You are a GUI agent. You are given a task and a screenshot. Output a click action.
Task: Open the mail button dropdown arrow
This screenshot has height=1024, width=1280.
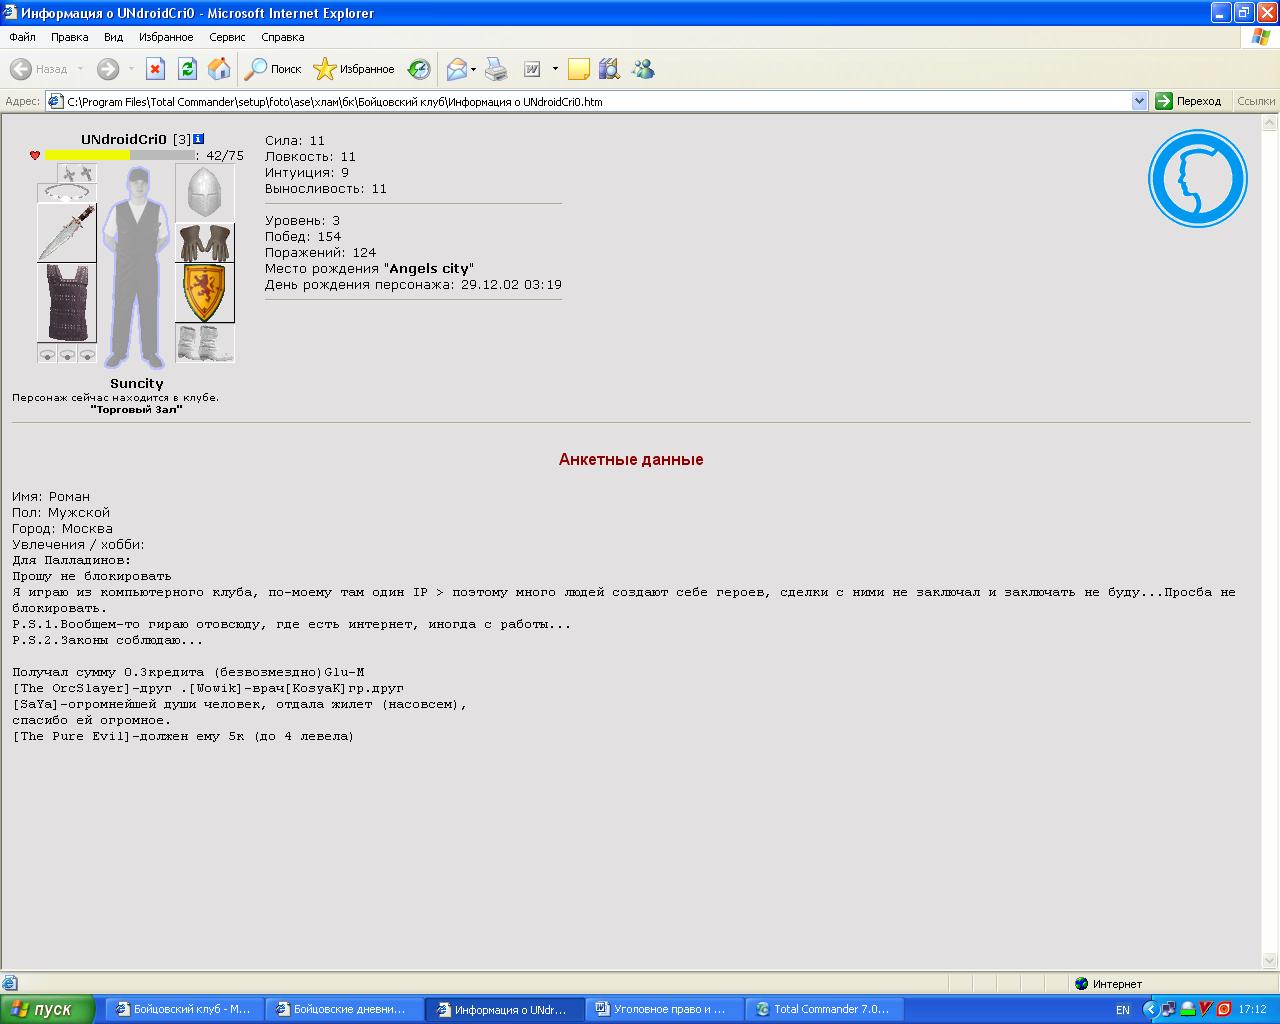(474, 69)
